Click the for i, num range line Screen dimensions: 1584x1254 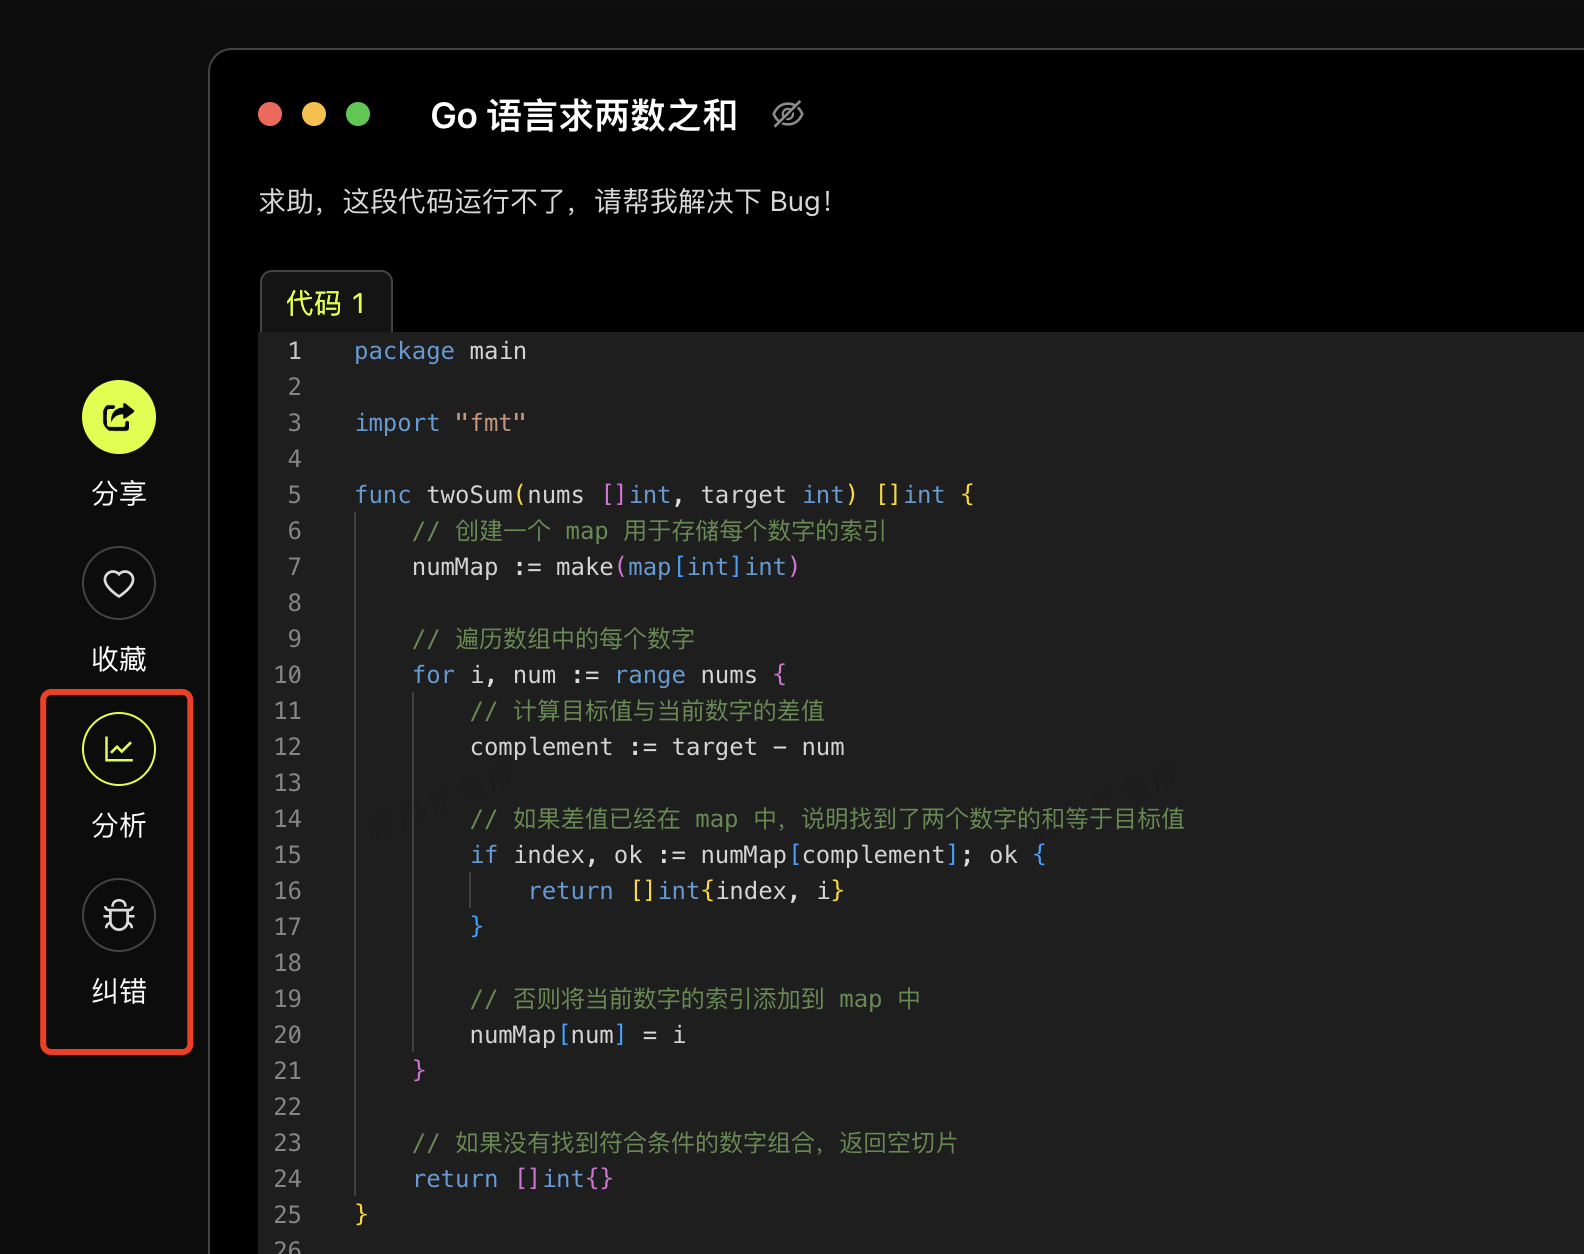pyautogui.click(x=599, y=675)
